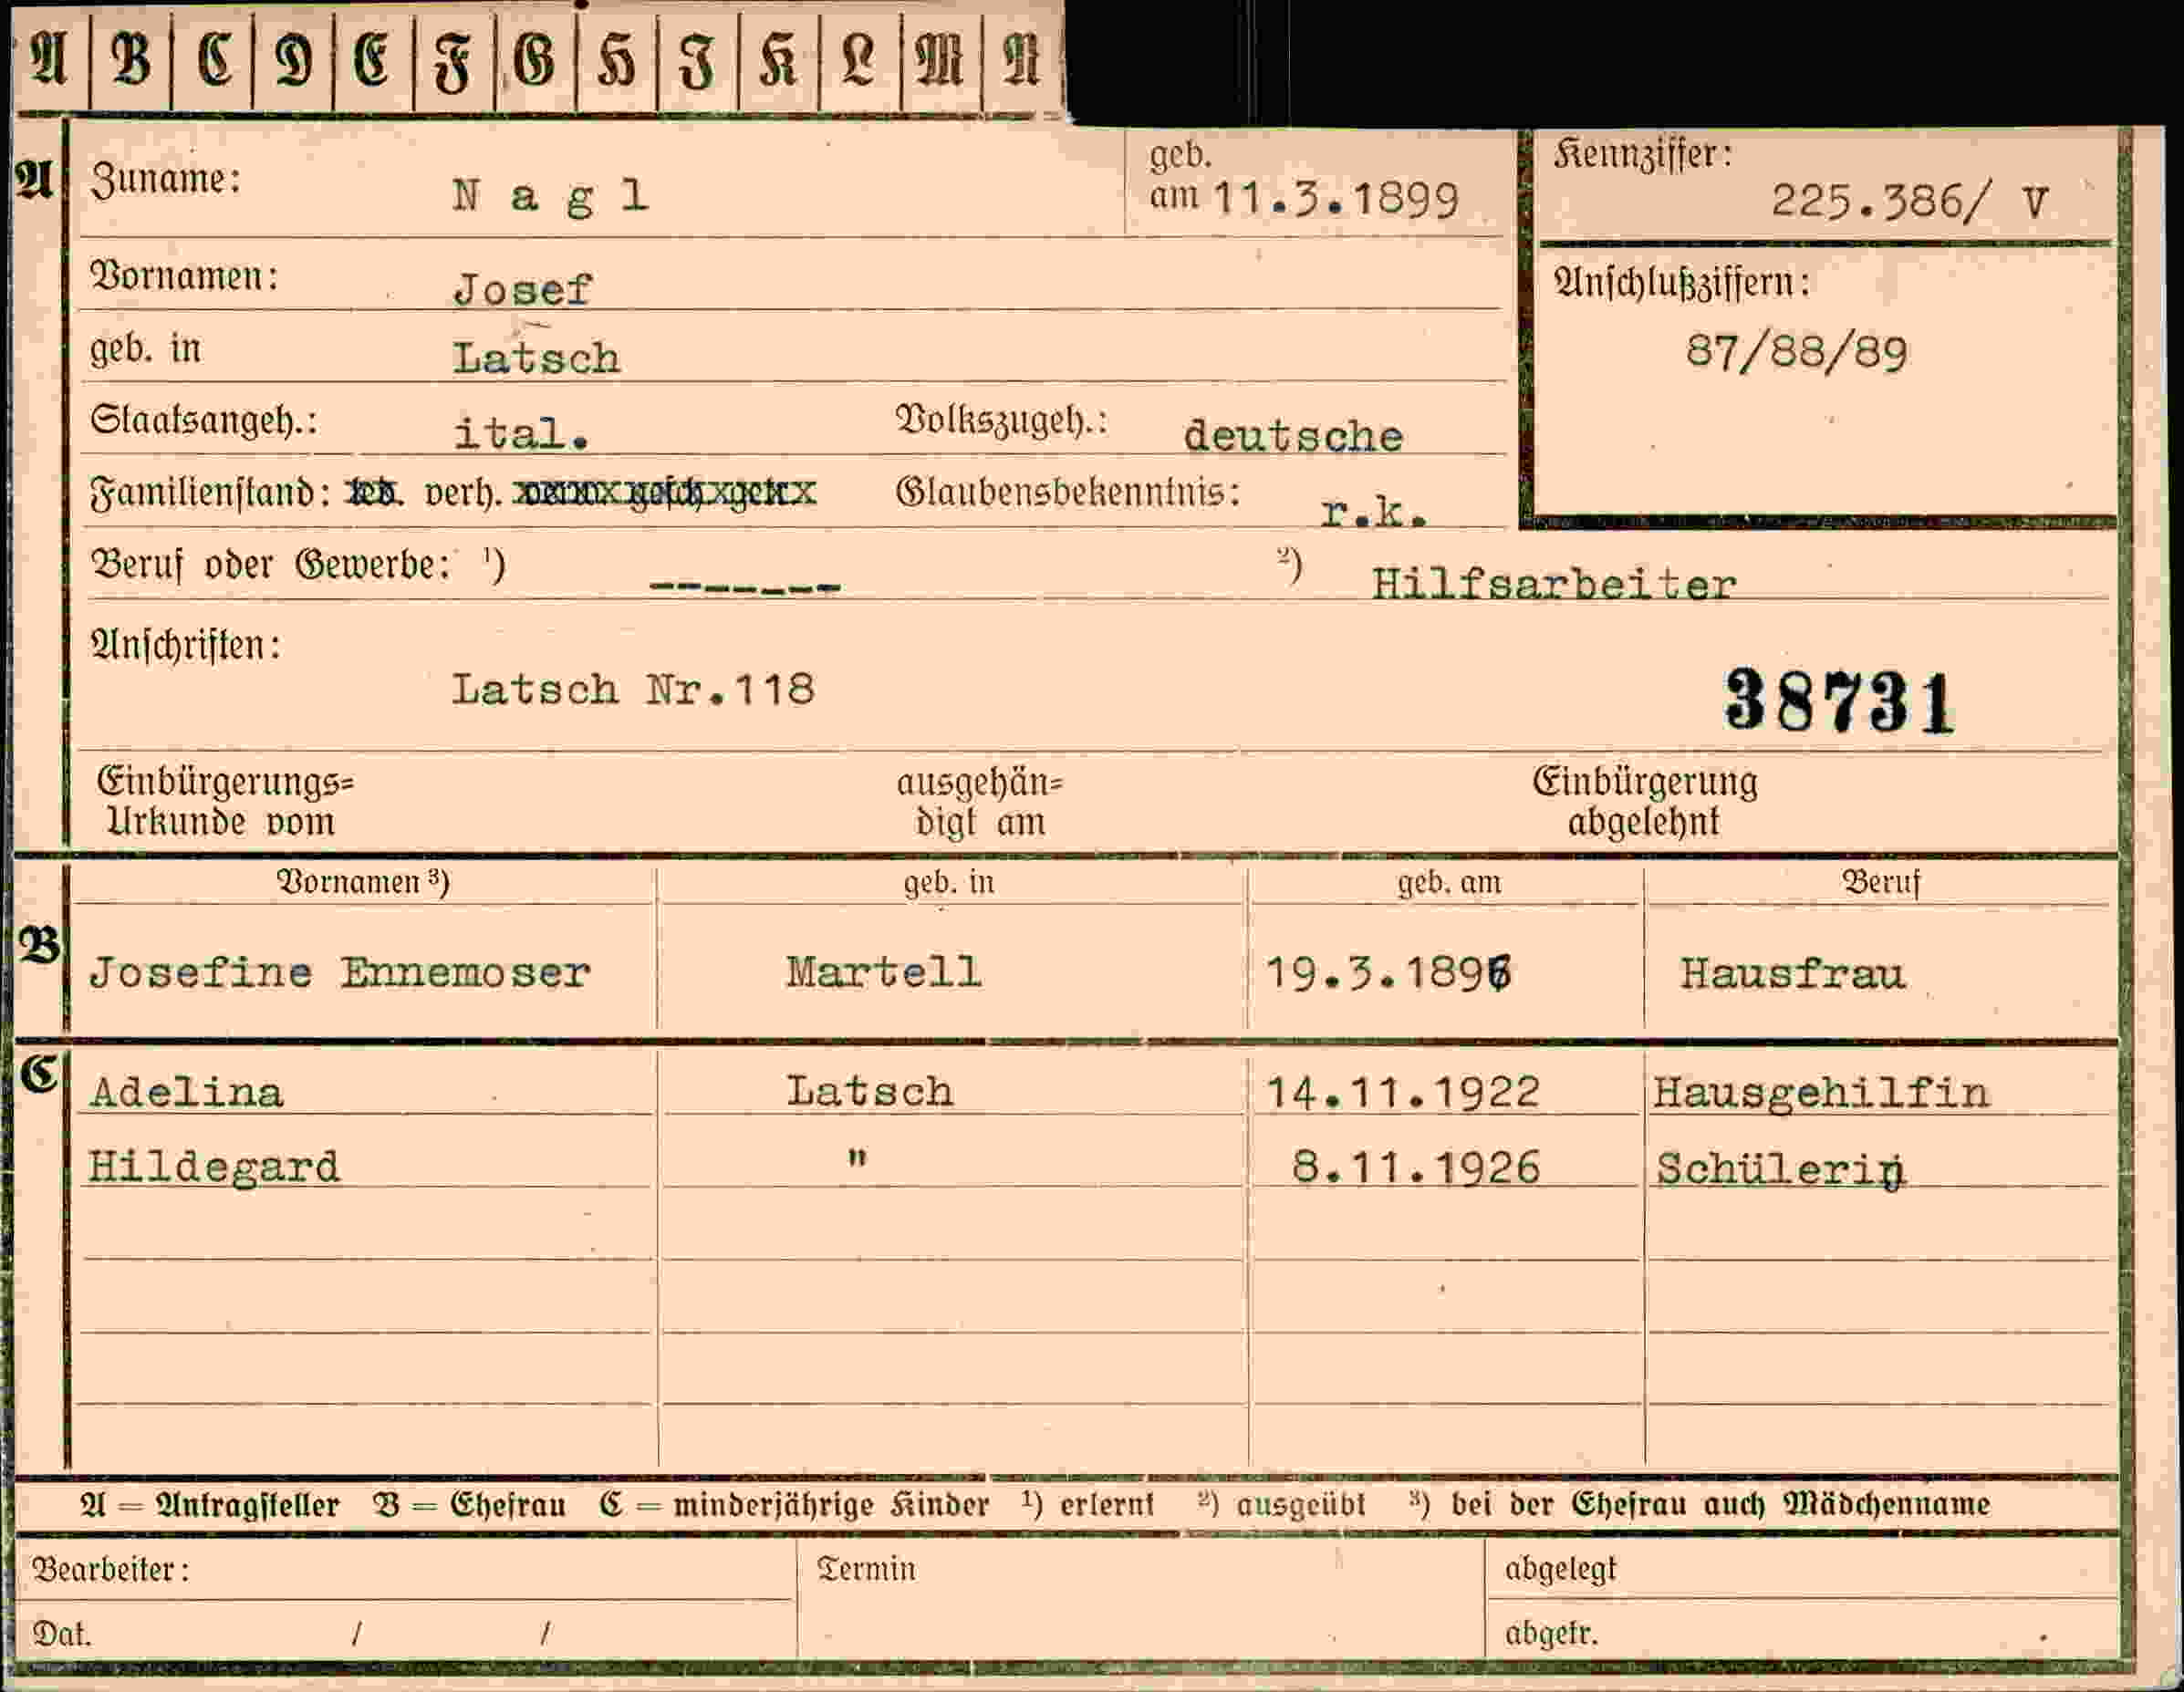Click the citizenship value 'ital.'

[x=521, y=432]
